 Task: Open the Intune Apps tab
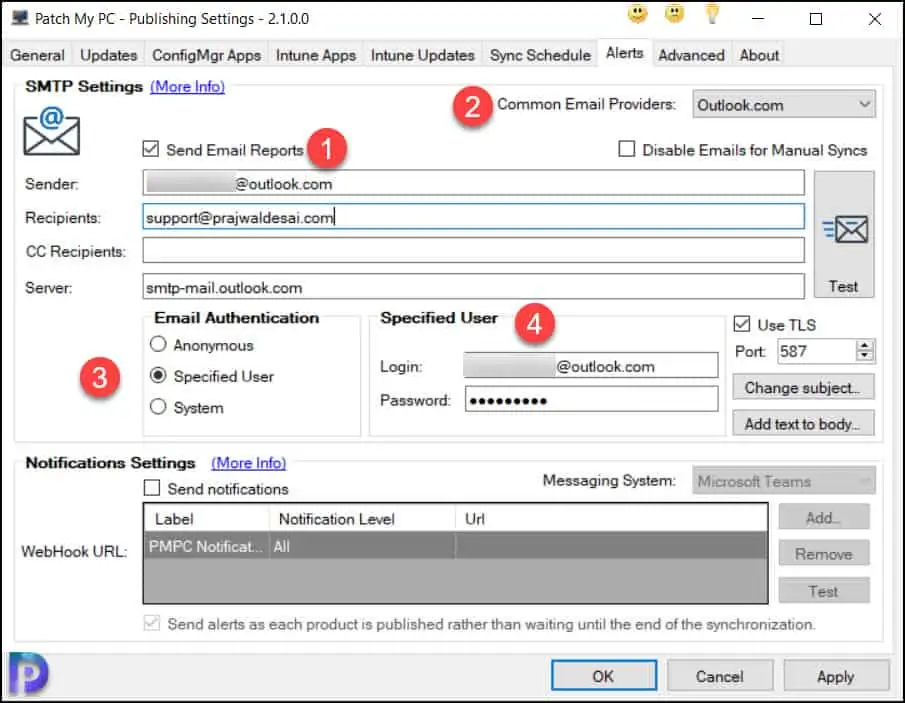click(316, 55)
